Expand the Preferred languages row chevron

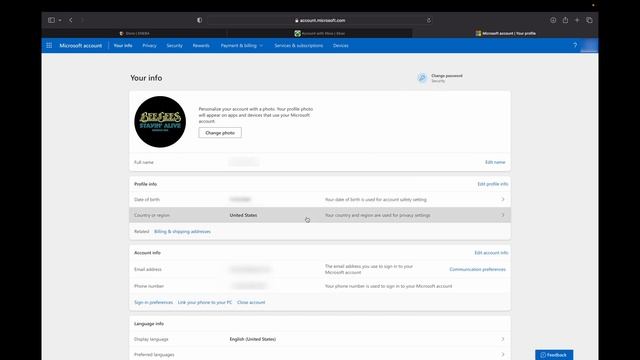pyautogui.click(x=503, y=354)
